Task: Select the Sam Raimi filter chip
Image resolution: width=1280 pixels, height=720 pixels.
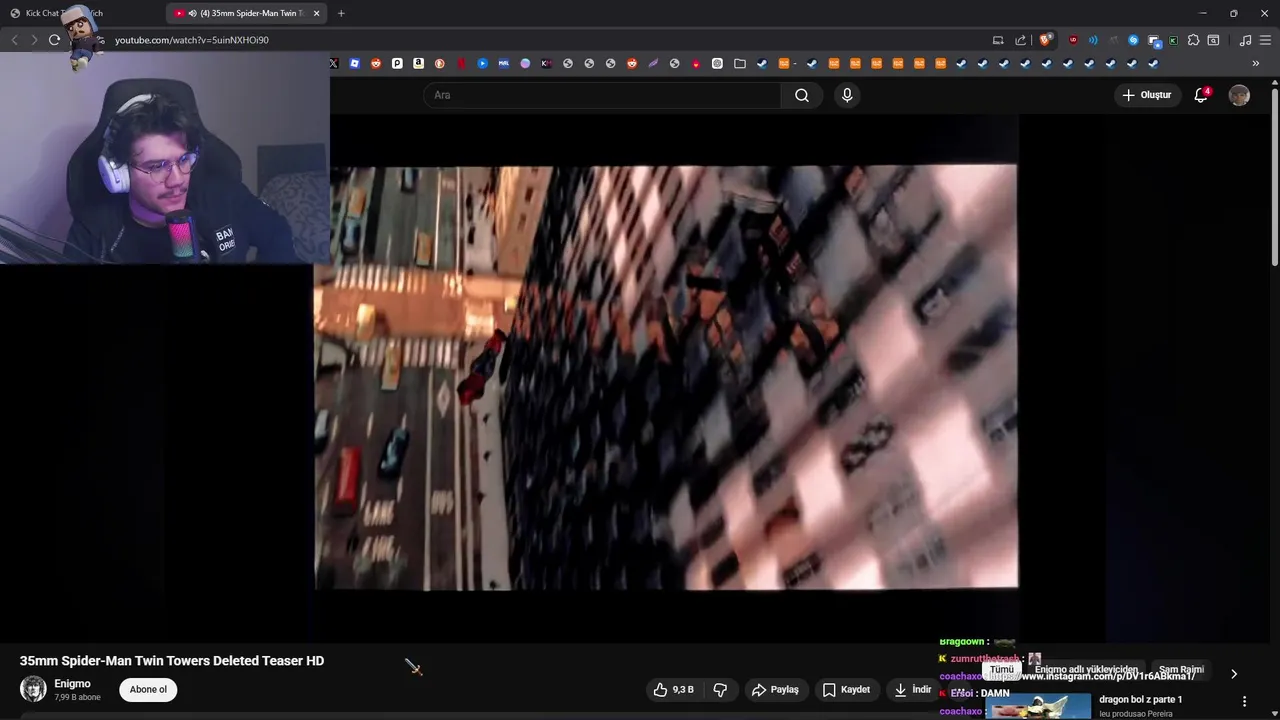Action: [1181, 670]
